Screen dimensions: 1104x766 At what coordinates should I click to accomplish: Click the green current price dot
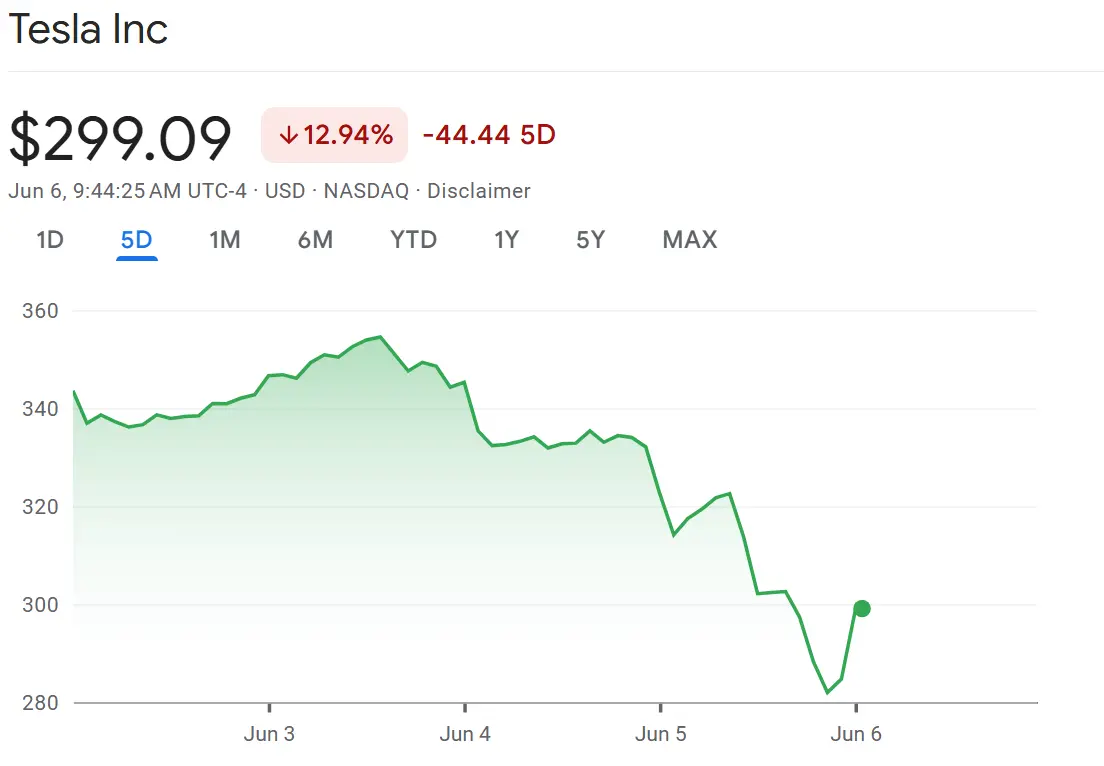coord(861,608)
